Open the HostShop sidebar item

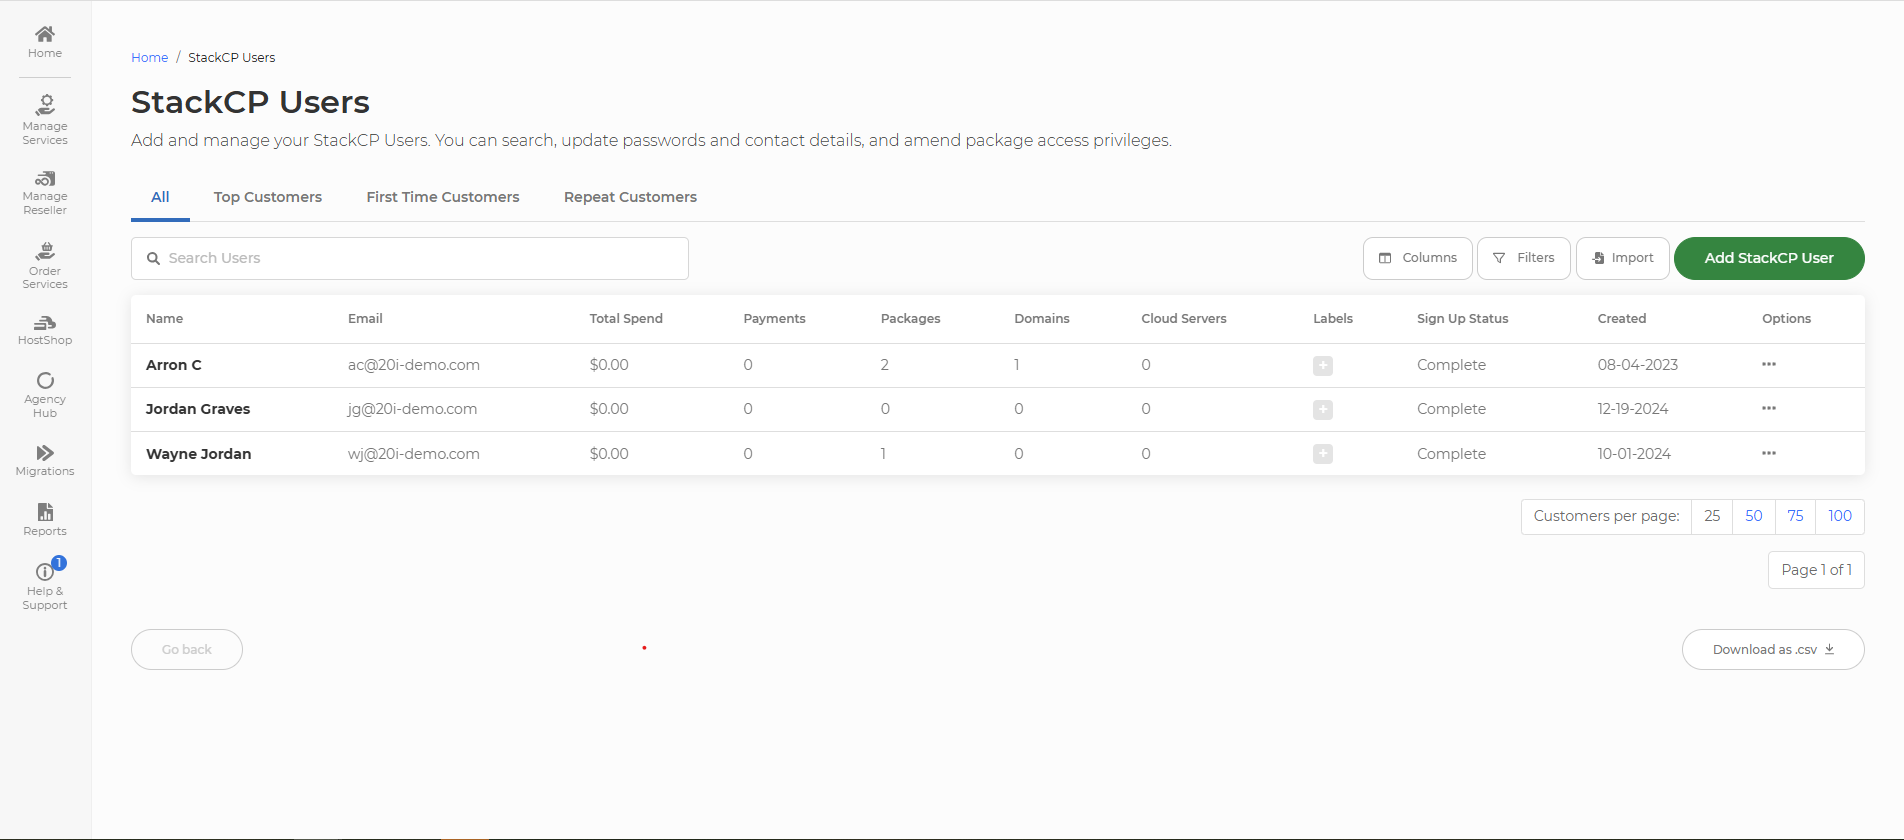click(x=45, y=330)
